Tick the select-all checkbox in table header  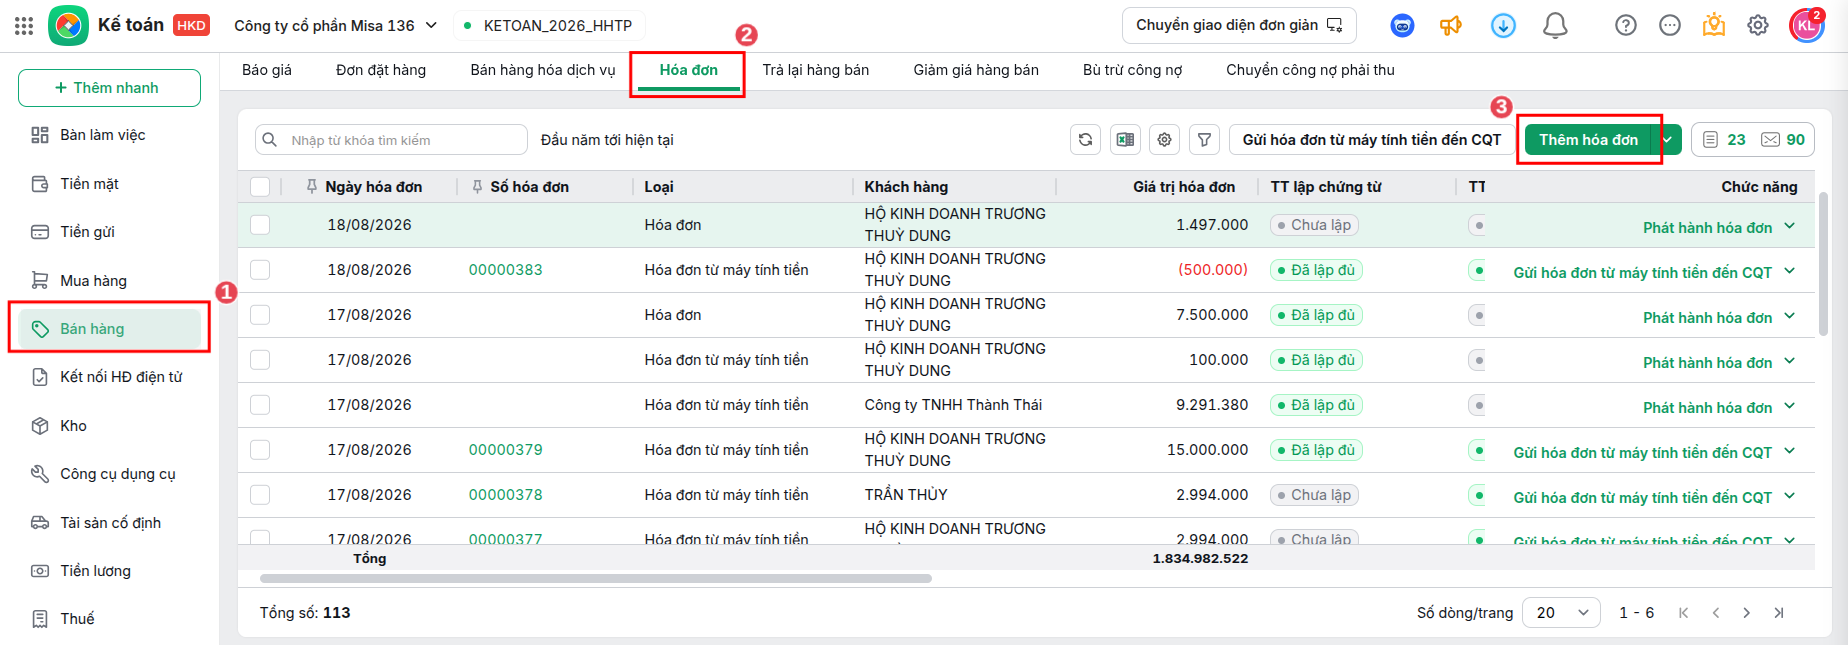260,186
